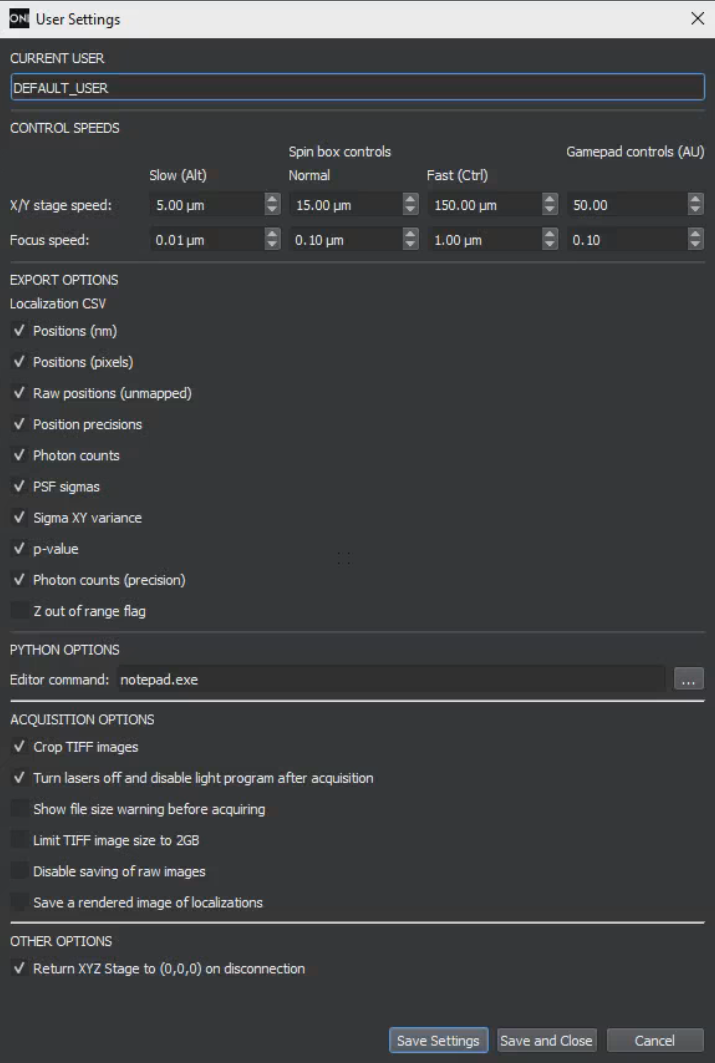This screenshot has height=1063, width=715.
Task: Disable the Photon counts export
Action: click(x=19, y=455)
